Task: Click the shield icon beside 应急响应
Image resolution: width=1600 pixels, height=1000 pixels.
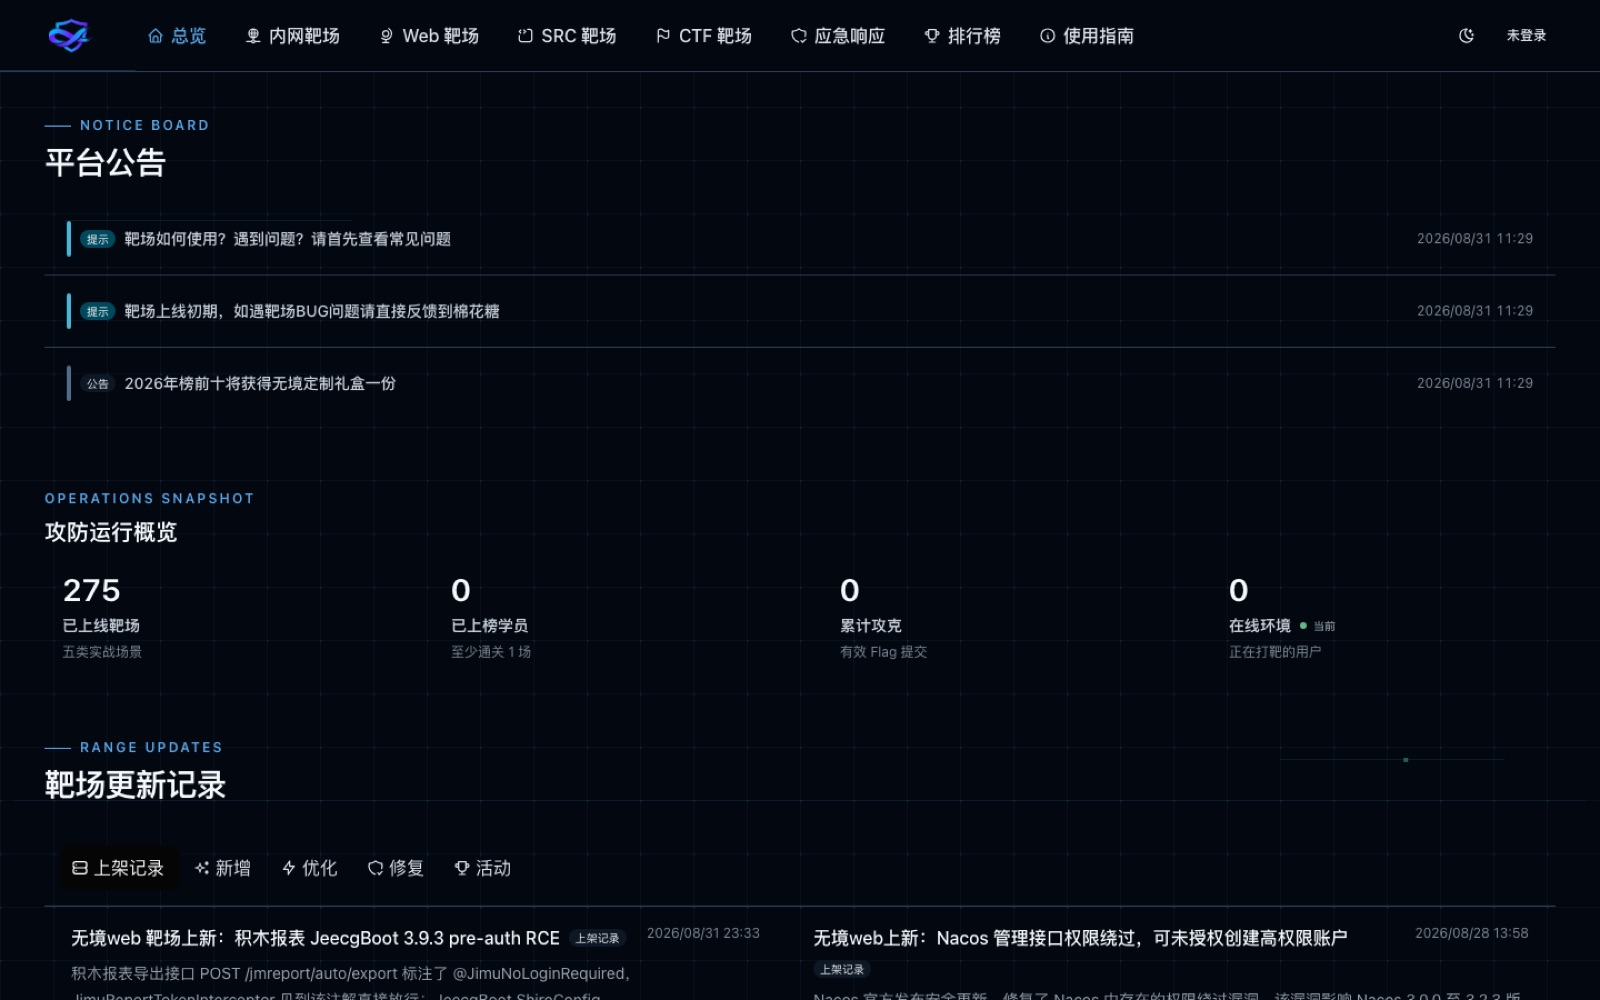Action: pos(798,36)
